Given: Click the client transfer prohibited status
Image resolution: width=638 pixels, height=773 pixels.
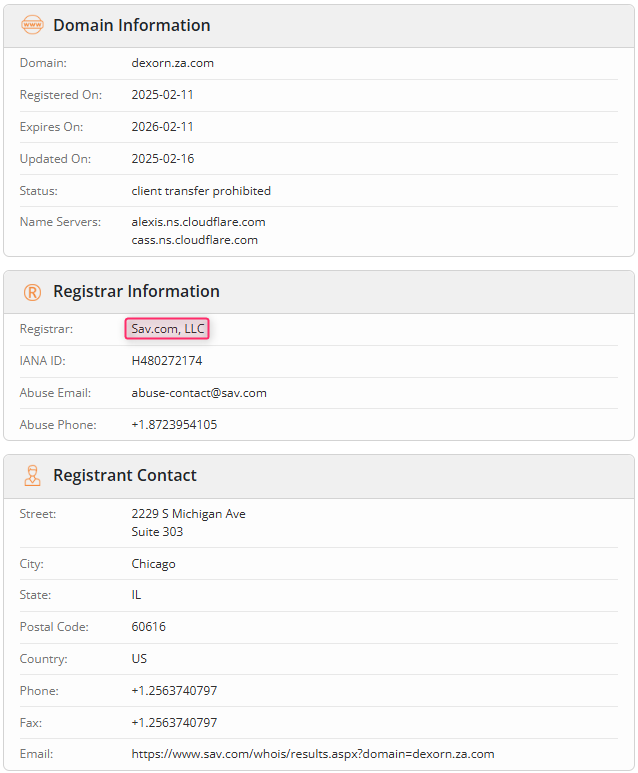Looking at the screenshot, I should 201,191.
